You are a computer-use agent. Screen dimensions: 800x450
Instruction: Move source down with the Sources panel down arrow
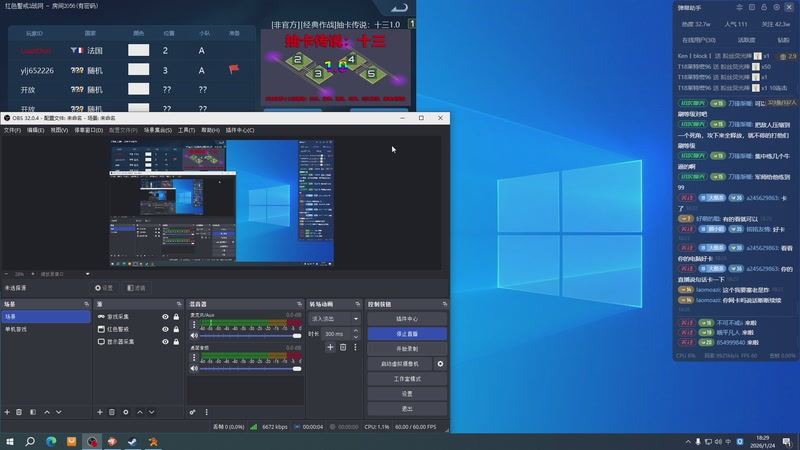pos(152,412)
